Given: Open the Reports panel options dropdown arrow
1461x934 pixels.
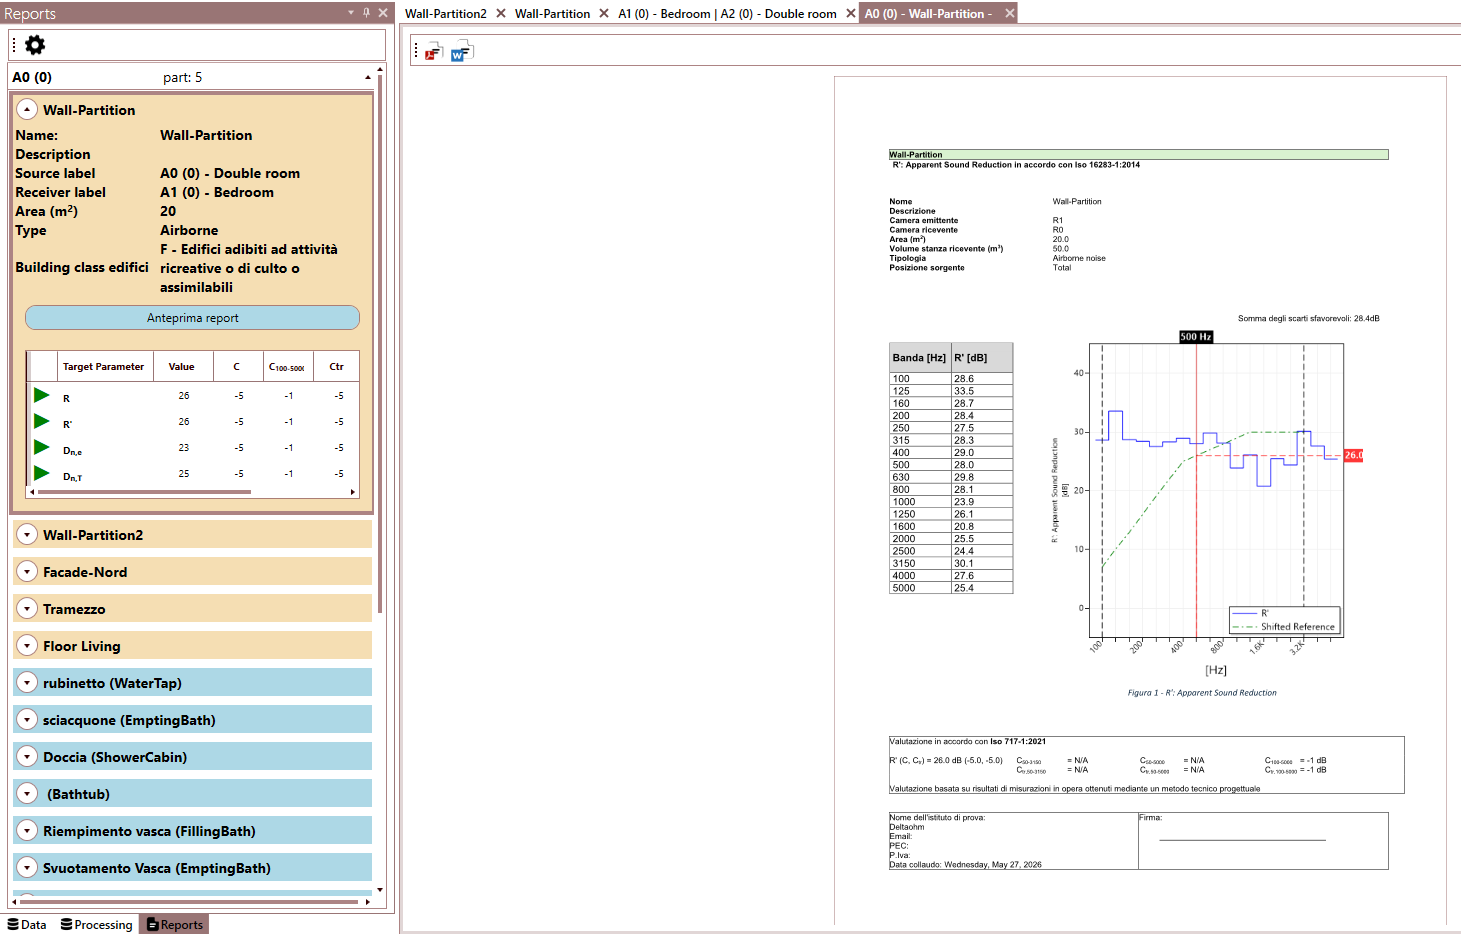Looking at the screenshot, I should (x=351, y=13).
